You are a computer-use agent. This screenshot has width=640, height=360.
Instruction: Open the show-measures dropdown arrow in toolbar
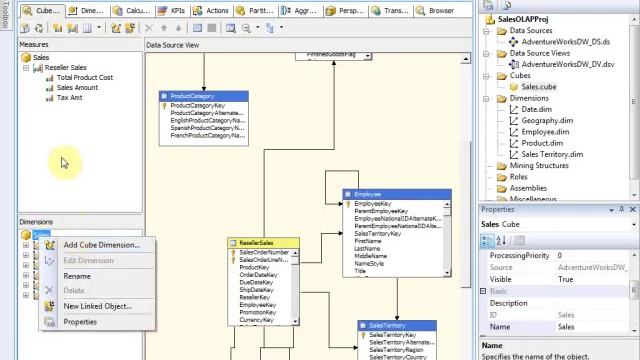(x=99, y=28)
